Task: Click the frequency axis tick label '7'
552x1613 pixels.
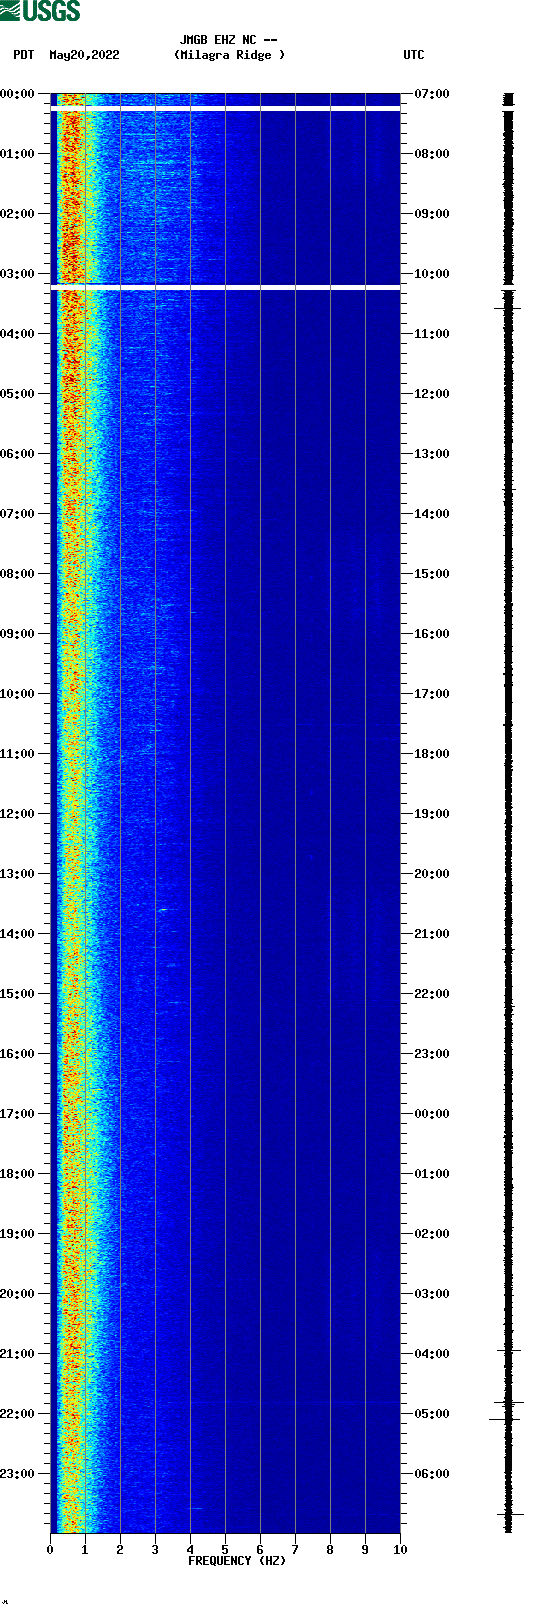Action: coord(295,1550)
